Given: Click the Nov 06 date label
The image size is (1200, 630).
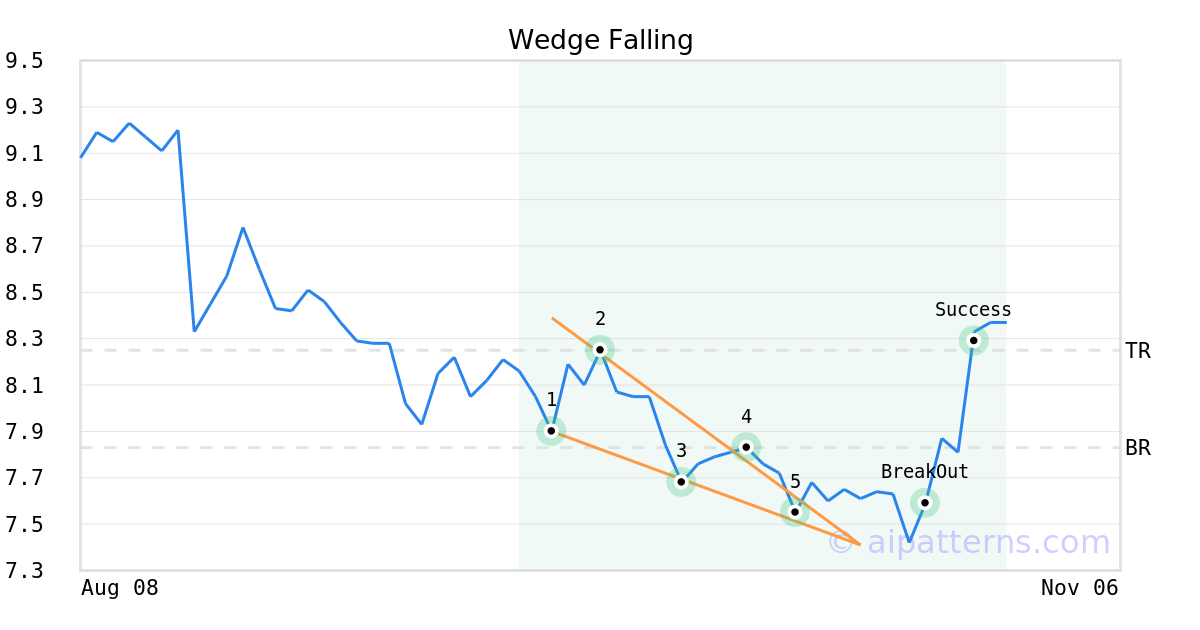Looking at the screenshot, I should pos(1080,588).
